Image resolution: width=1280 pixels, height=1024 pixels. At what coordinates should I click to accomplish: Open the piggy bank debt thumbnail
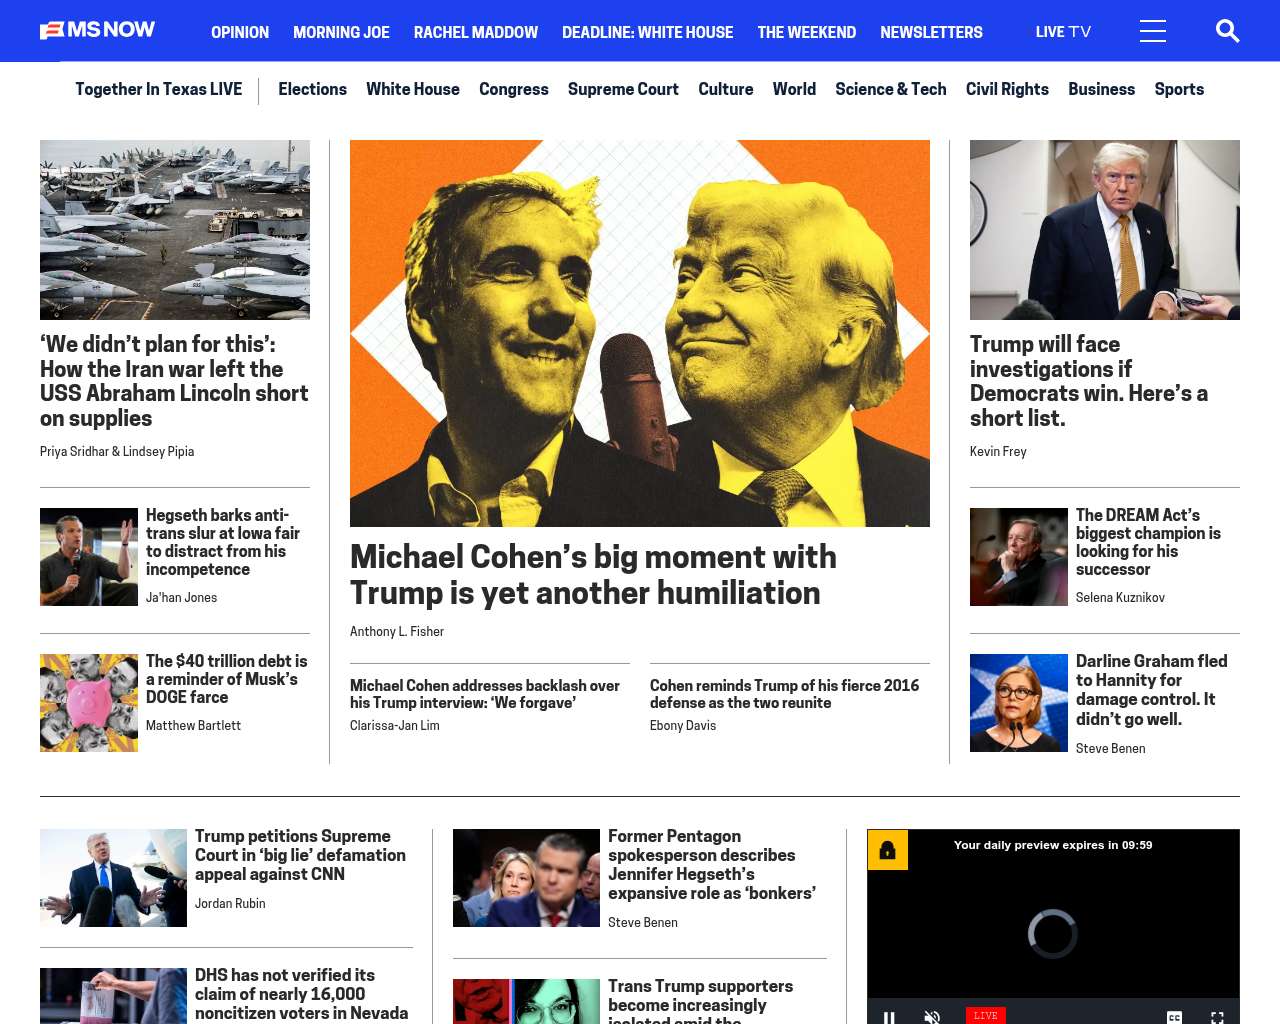pyautogui.click(x=89, y=703)
